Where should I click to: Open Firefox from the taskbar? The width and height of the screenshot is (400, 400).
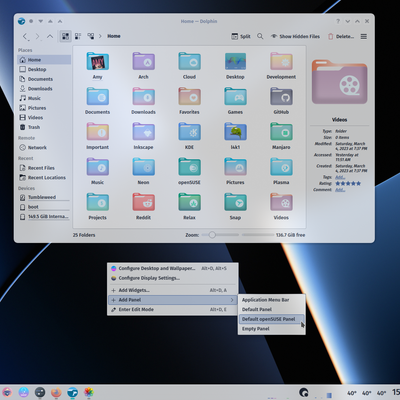(x=56, y=392)
